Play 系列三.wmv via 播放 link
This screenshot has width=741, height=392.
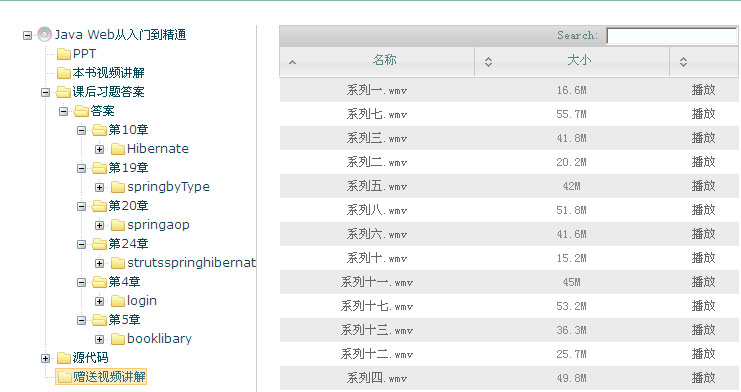[704, 138]
